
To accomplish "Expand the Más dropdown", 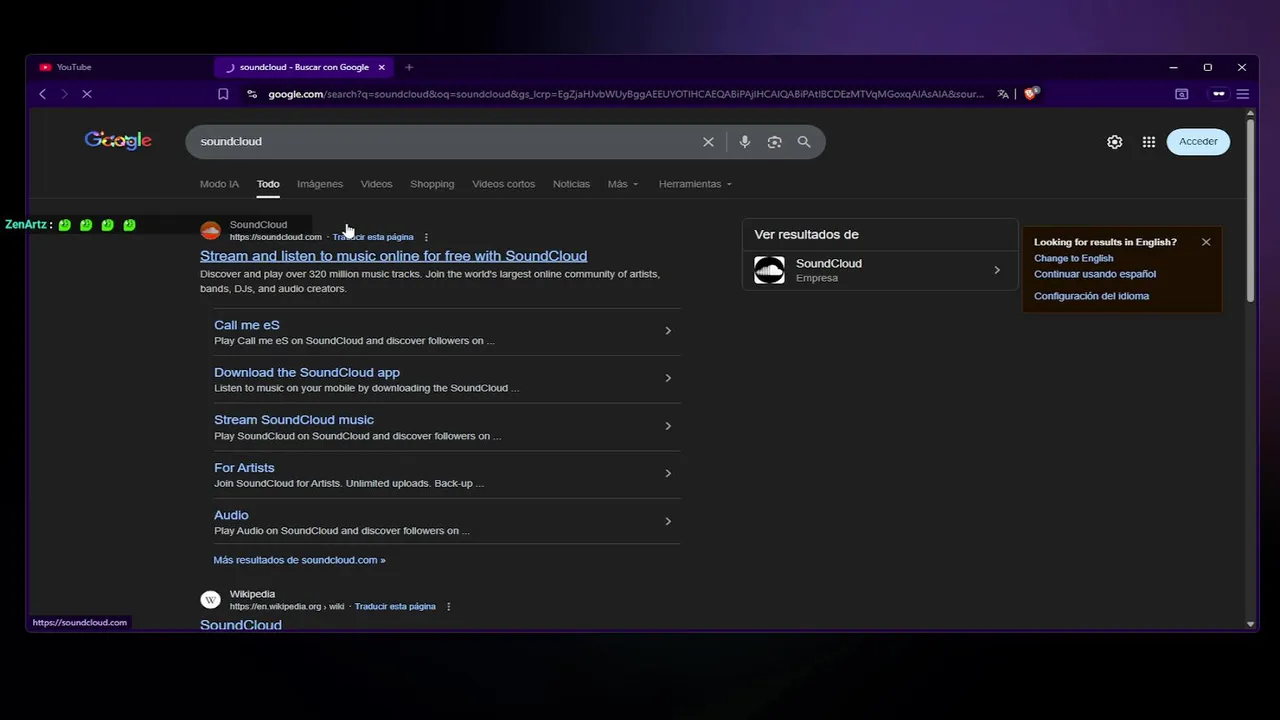I will [x=623, y=184].
